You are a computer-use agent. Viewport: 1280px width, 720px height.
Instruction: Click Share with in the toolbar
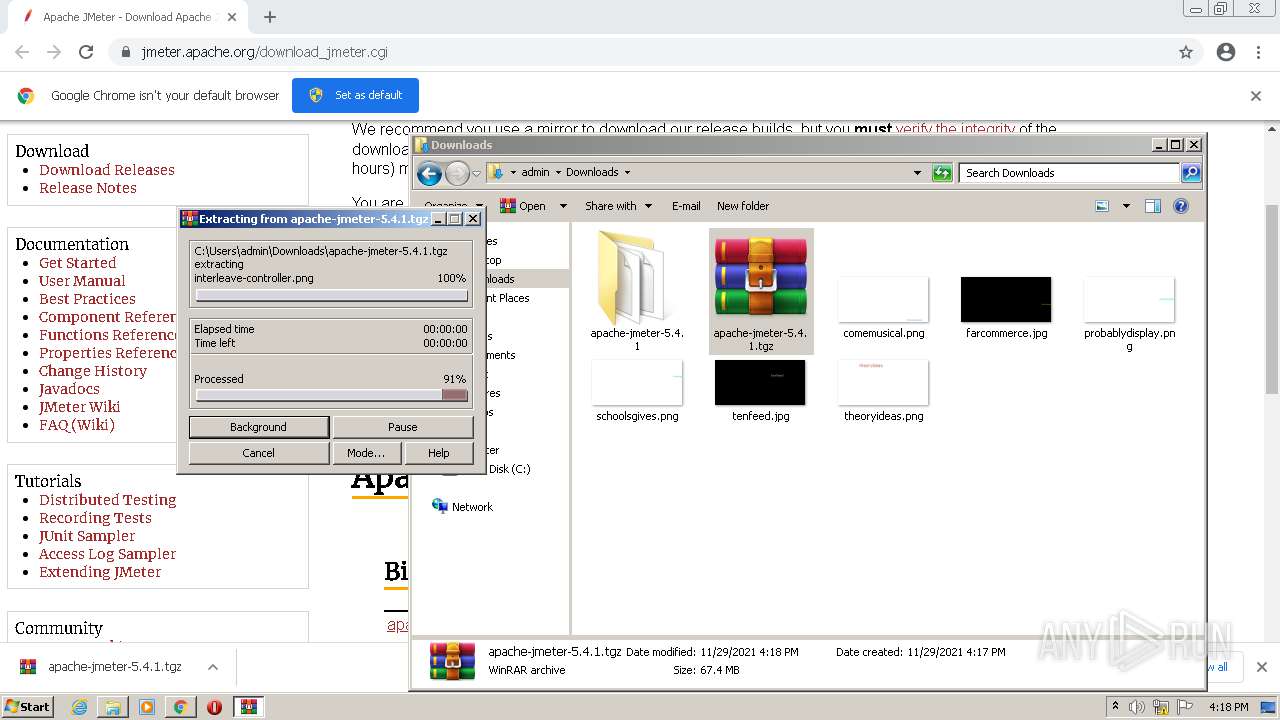point(611,206)
